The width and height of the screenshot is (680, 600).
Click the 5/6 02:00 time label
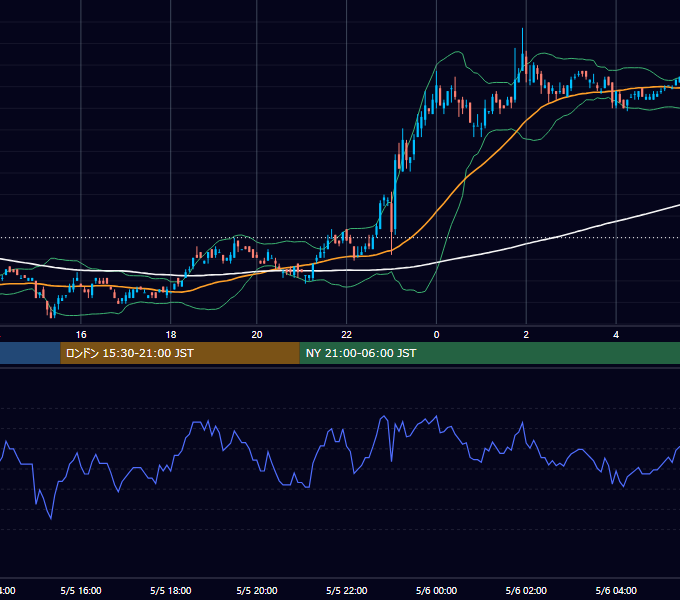(526, 590)
